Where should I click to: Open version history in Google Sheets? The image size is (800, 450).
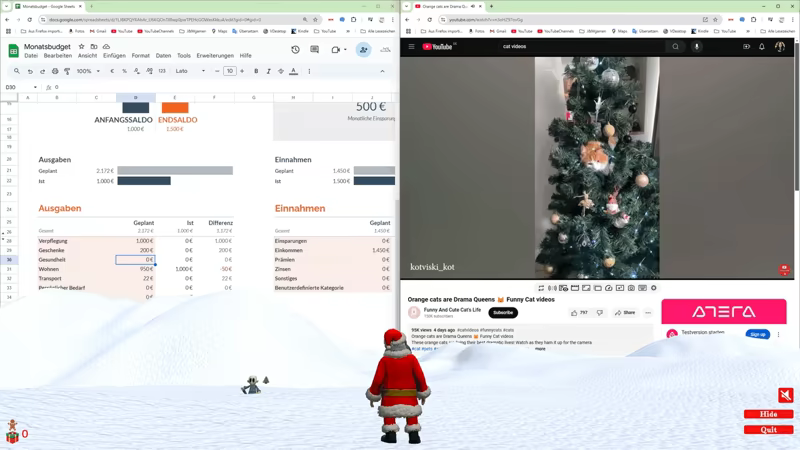[x=295, y=50]
